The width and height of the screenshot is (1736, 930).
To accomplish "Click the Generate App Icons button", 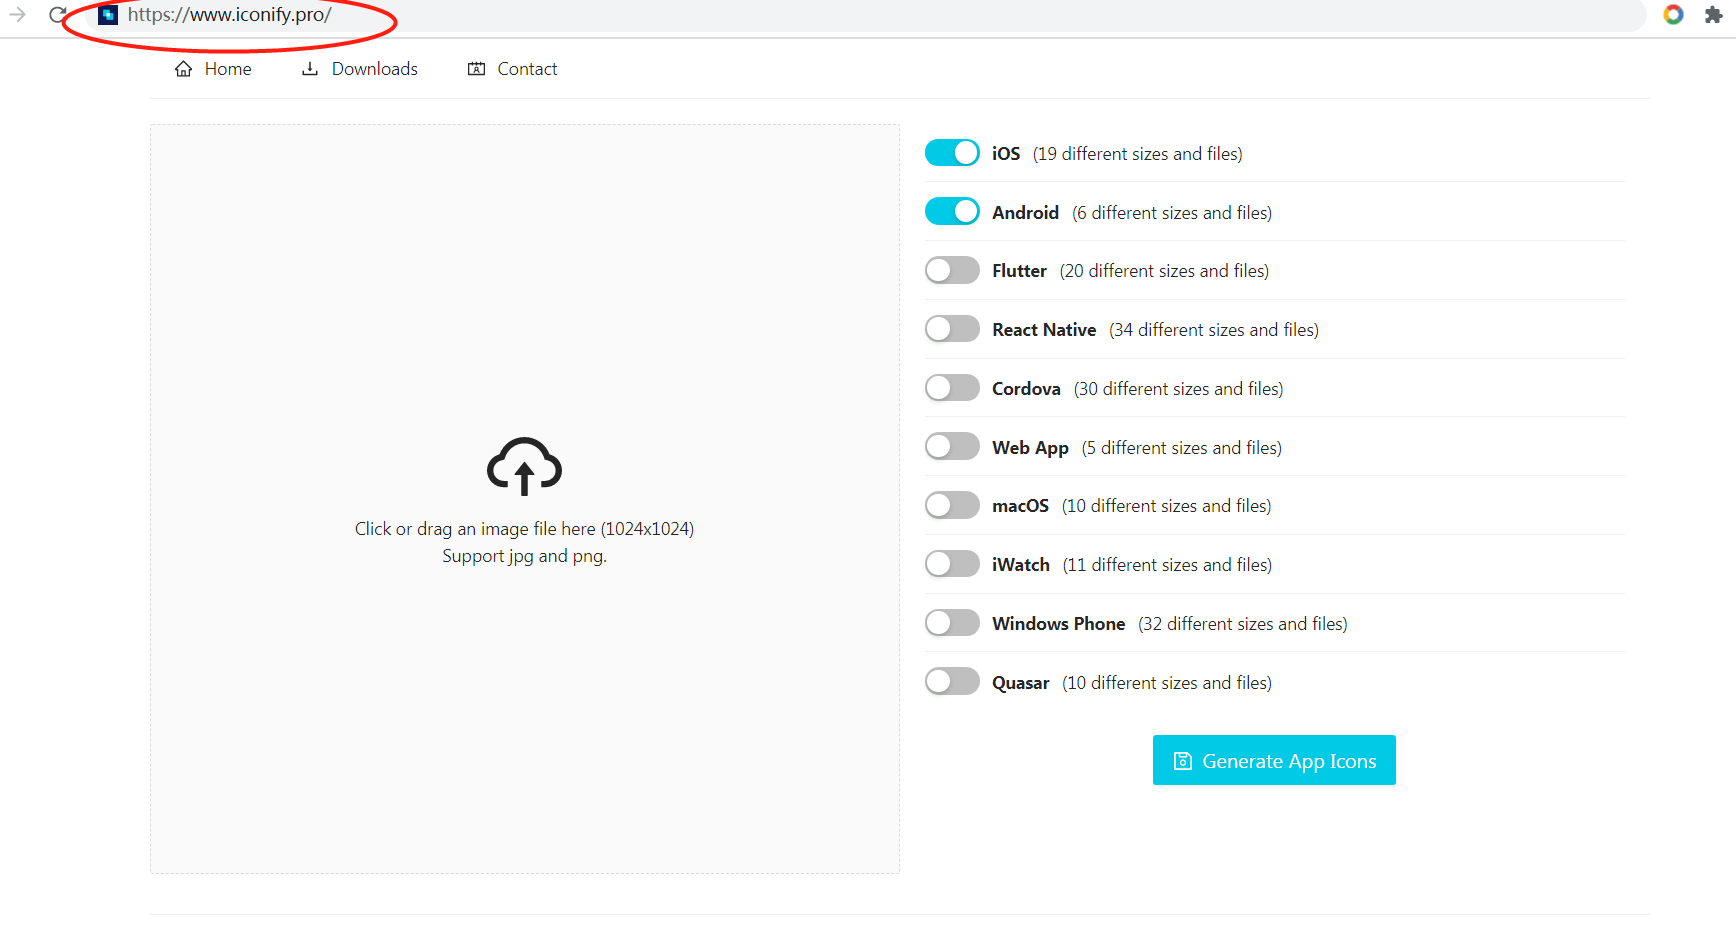I will (1274, 760).
